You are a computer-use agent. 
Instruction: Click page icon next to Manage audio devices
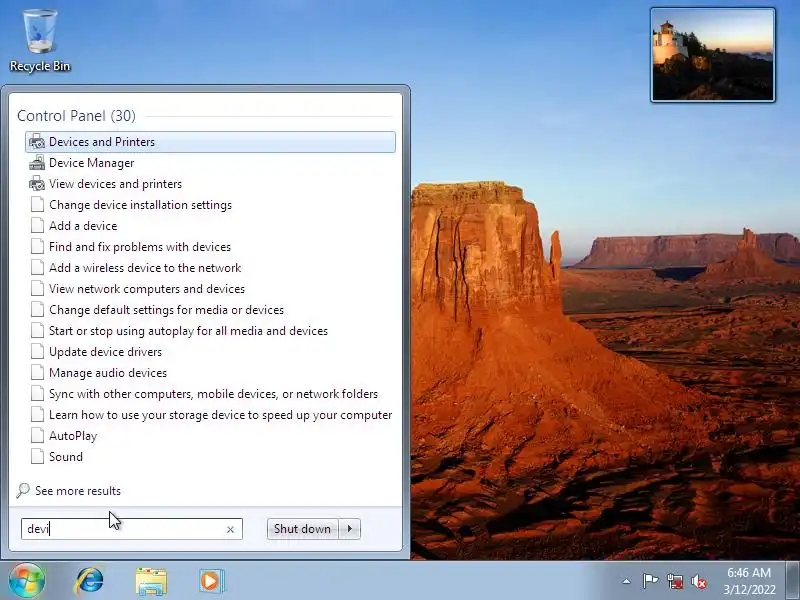(x=37, y=372)
